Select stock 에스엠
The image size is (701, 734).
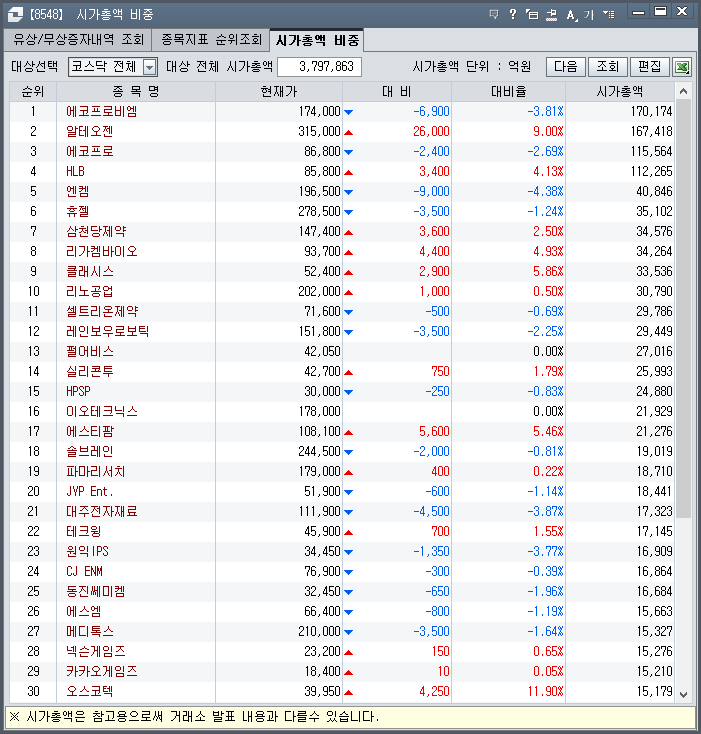[x=84, y=612]
